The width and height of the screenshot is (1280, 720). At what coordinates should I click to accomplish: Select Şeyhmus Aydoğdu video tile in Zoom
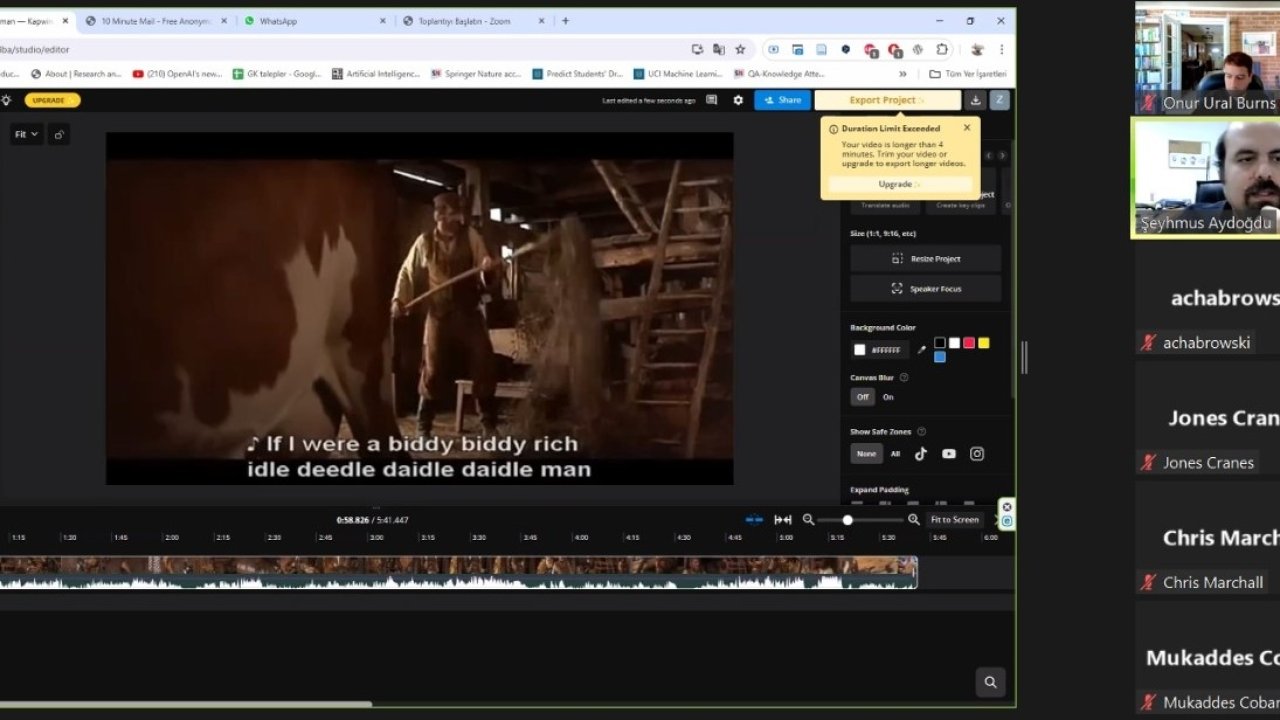(1207, 178)
